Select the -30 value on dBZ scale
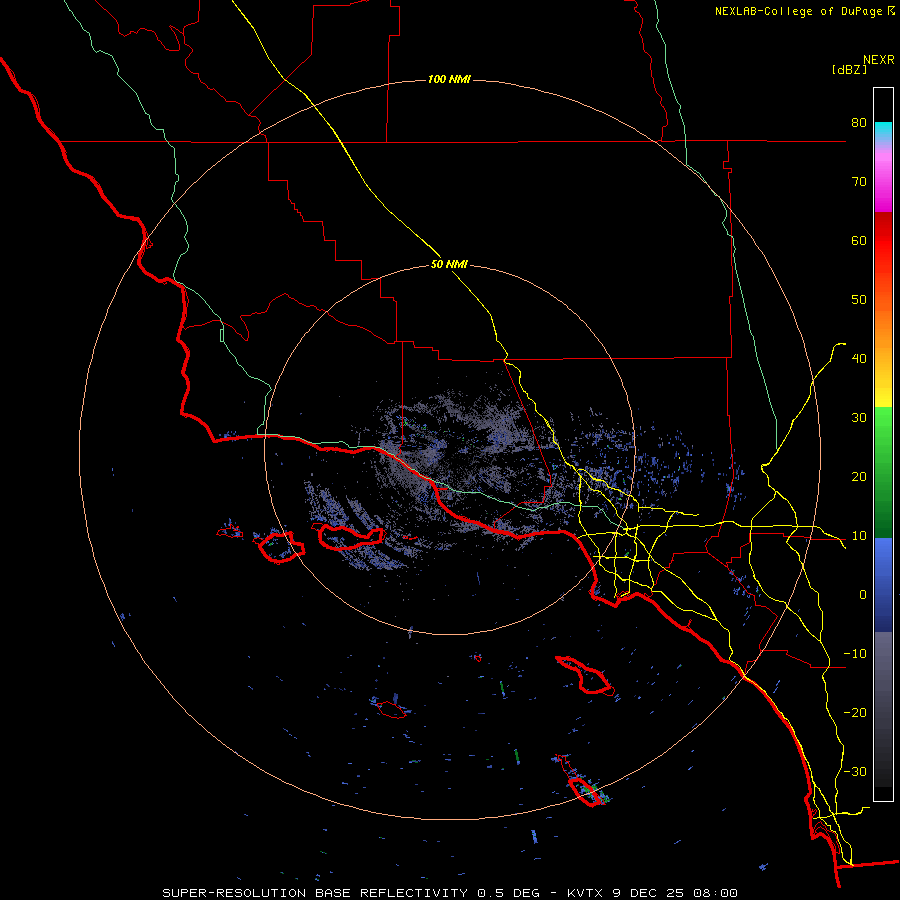The width and height of the screenshot is (900, 900). click(x=855, y=771)
